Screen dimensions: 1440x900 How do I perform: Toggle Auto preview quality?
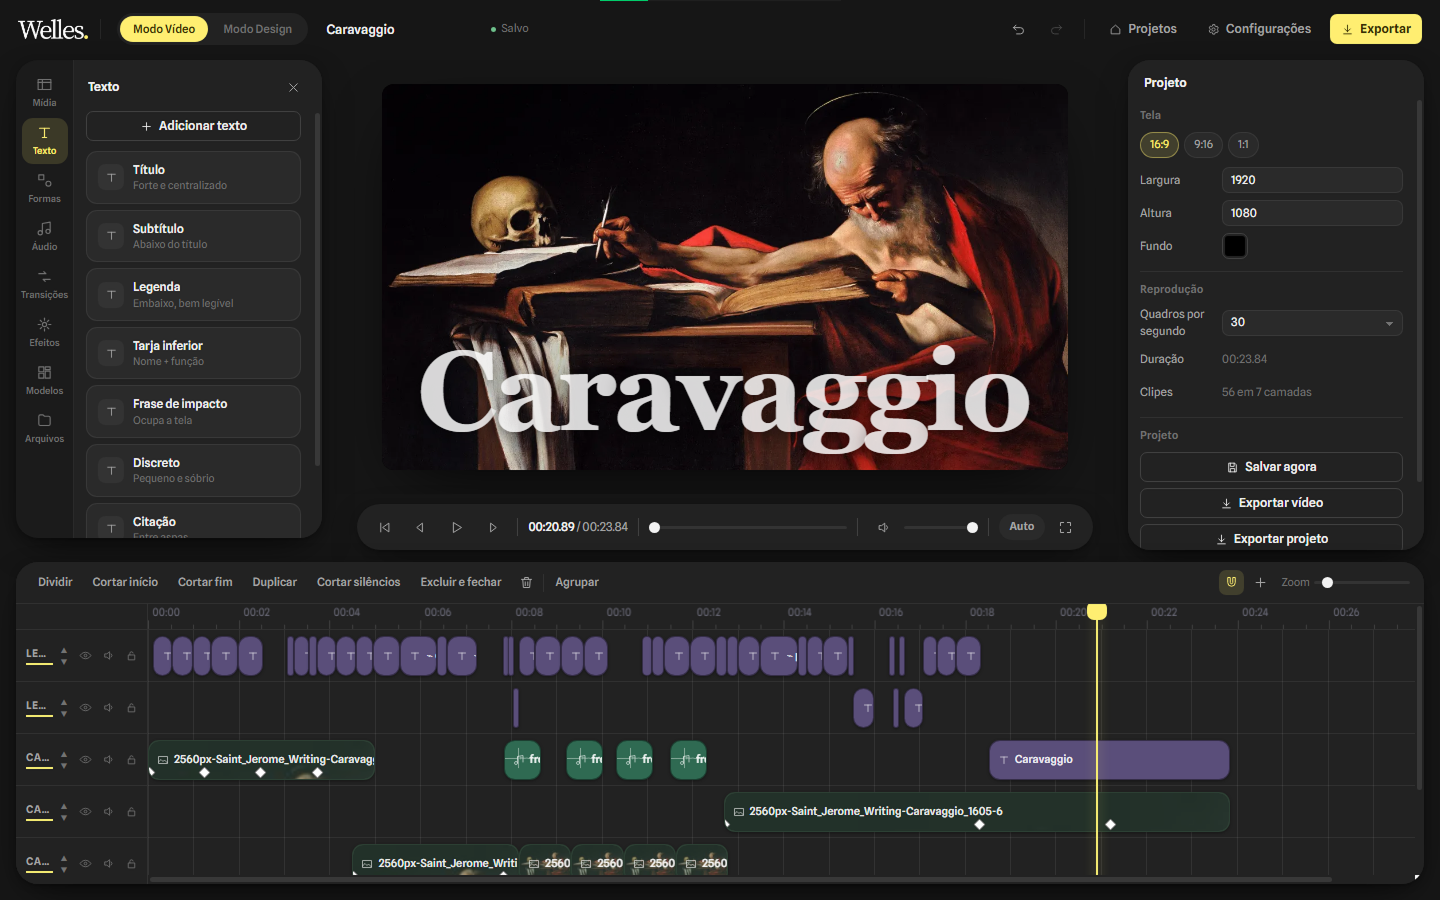pyautogui.click(x=1021, y=527)
